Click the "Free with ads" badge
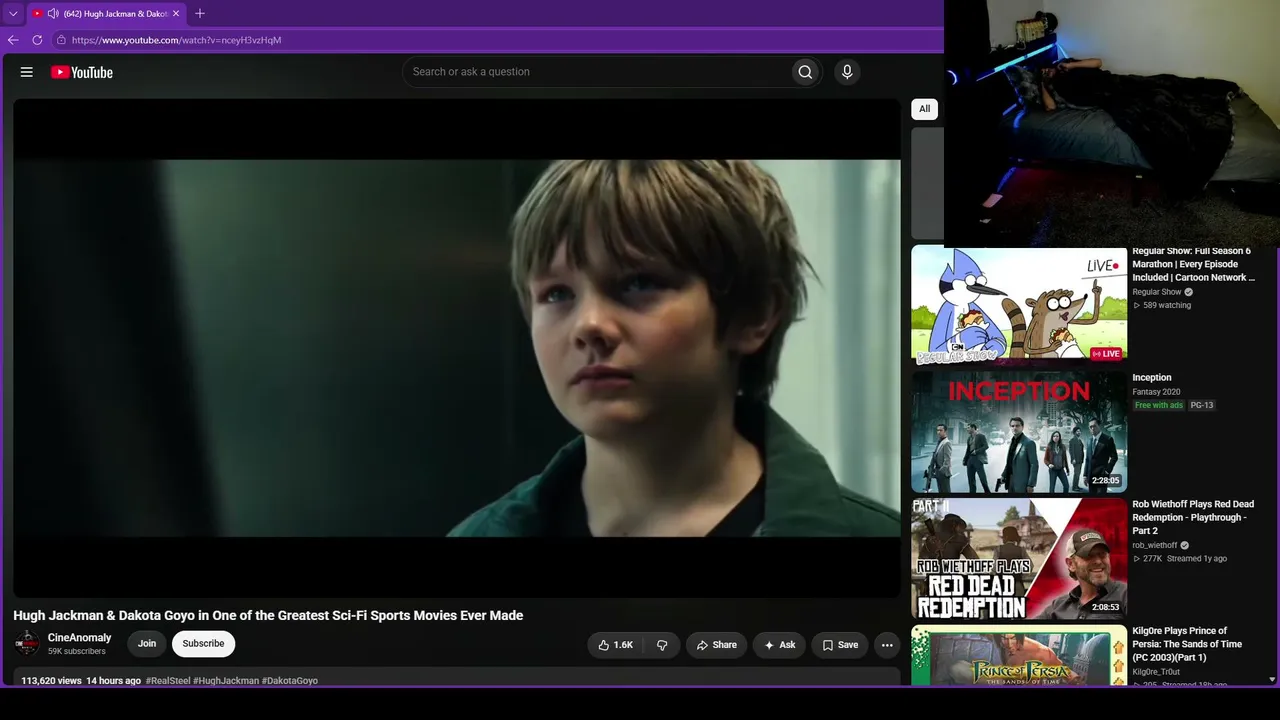 (1159, 405)
